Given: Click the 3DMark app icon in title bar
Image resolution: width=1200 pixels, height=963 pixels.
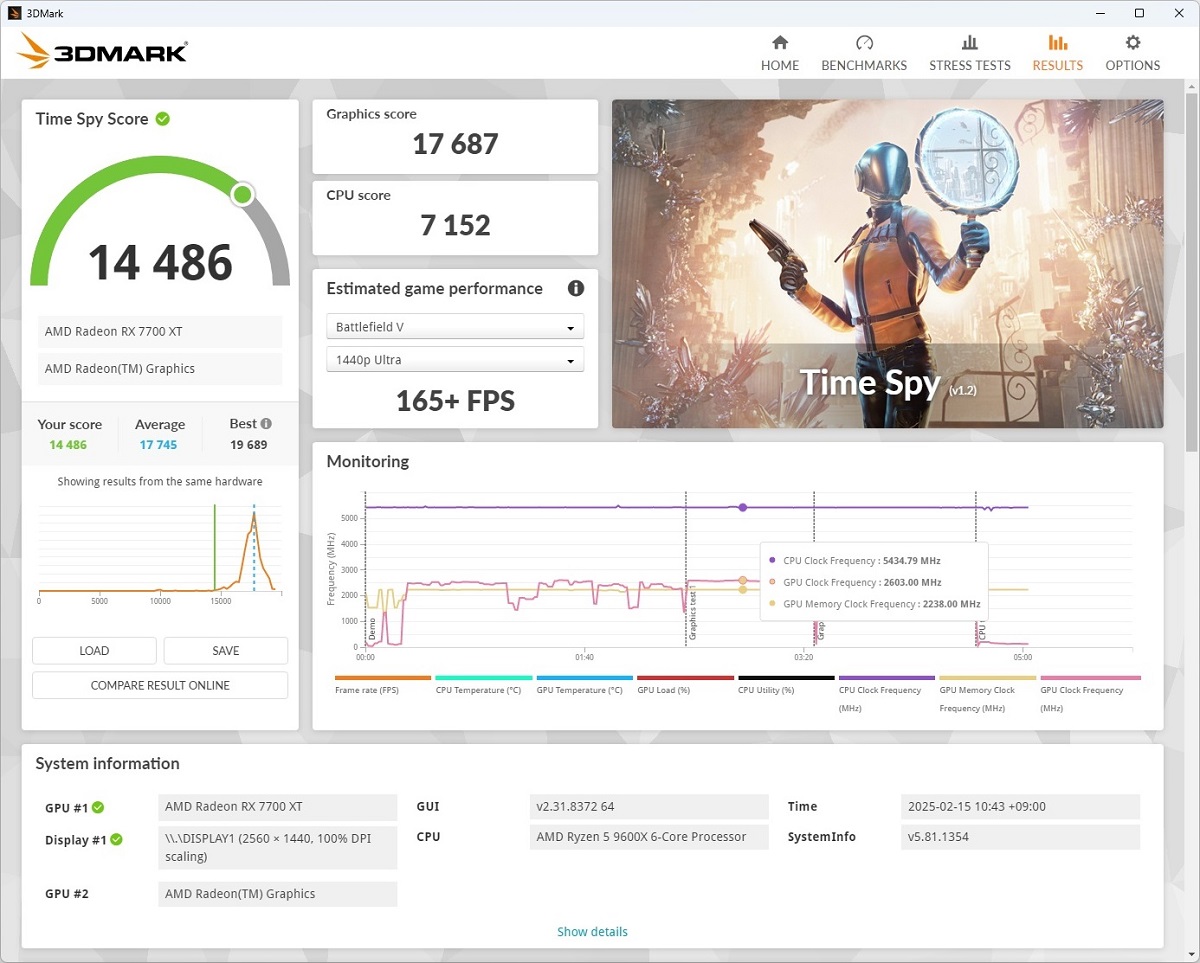Looking at the screenshot, I should tap(14, 13).
